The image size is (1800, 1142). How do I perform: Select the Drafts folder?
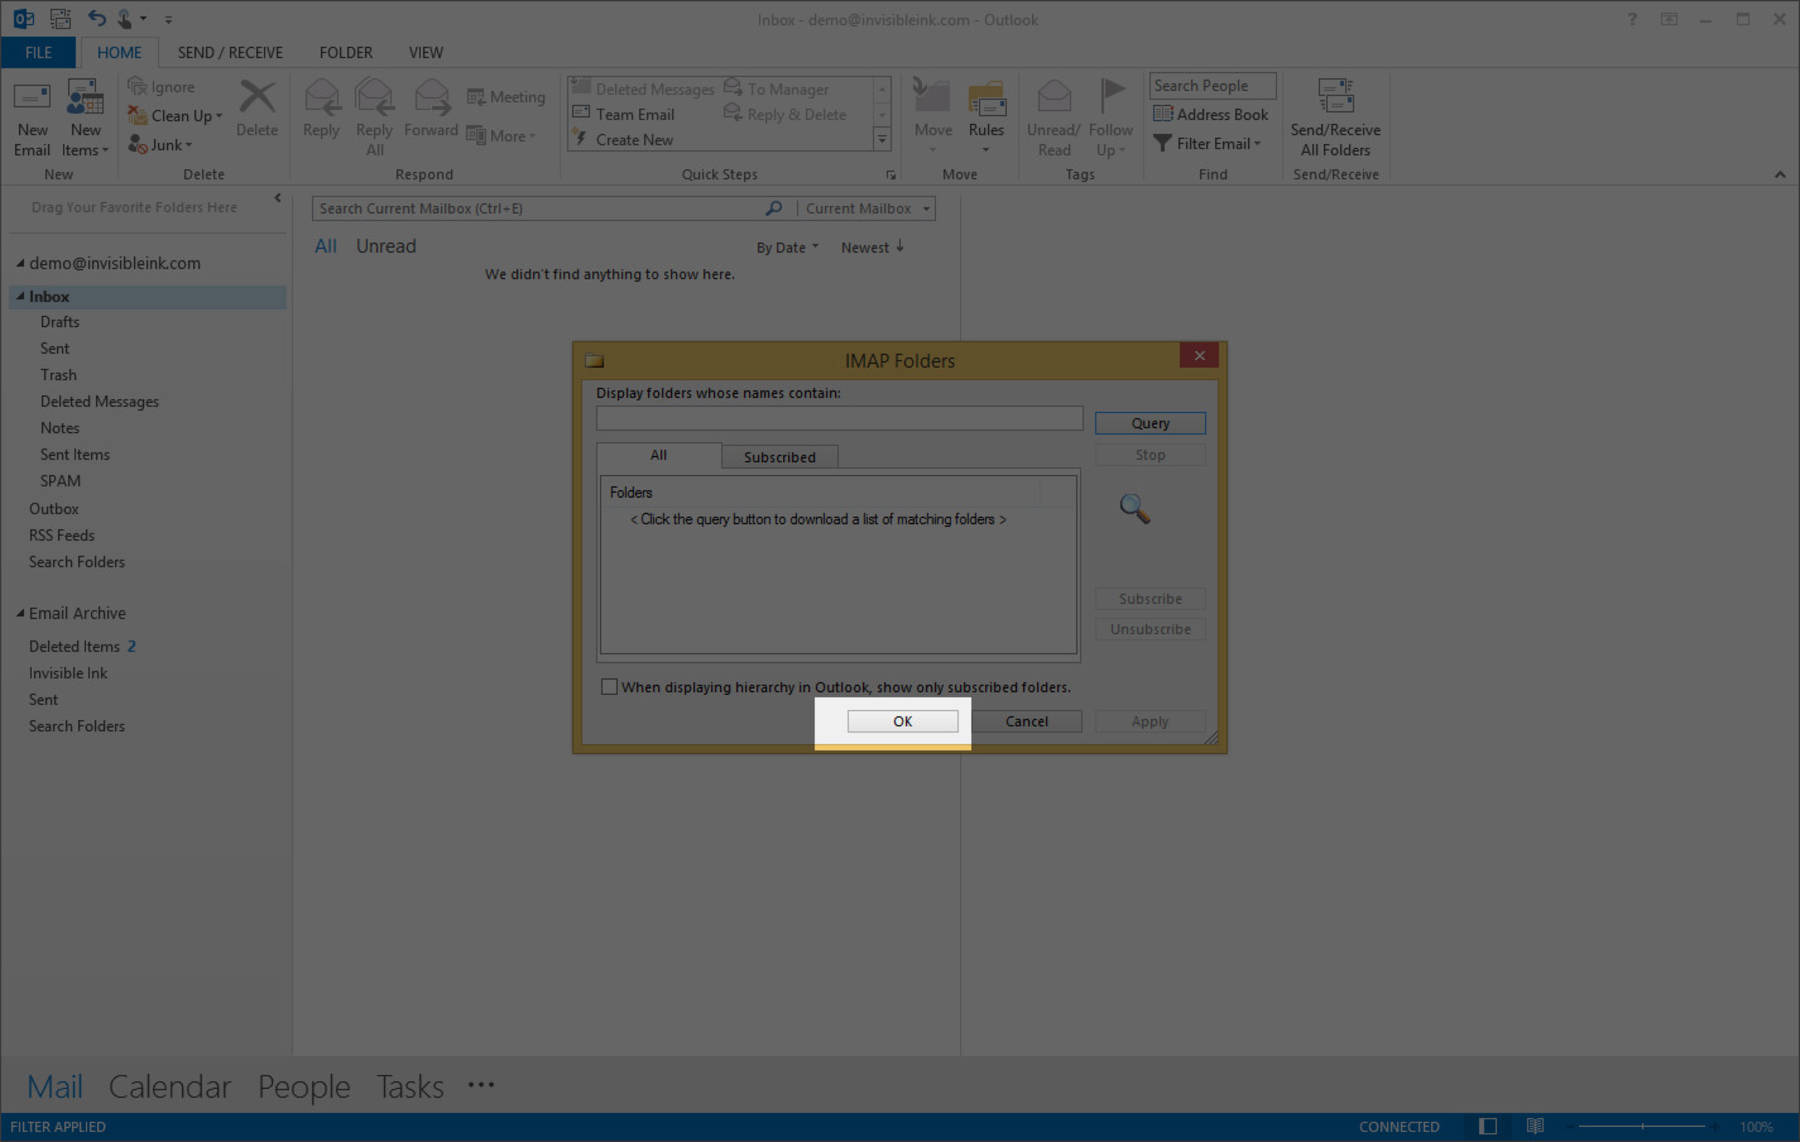pyautogui.click(x=60, y=322)
